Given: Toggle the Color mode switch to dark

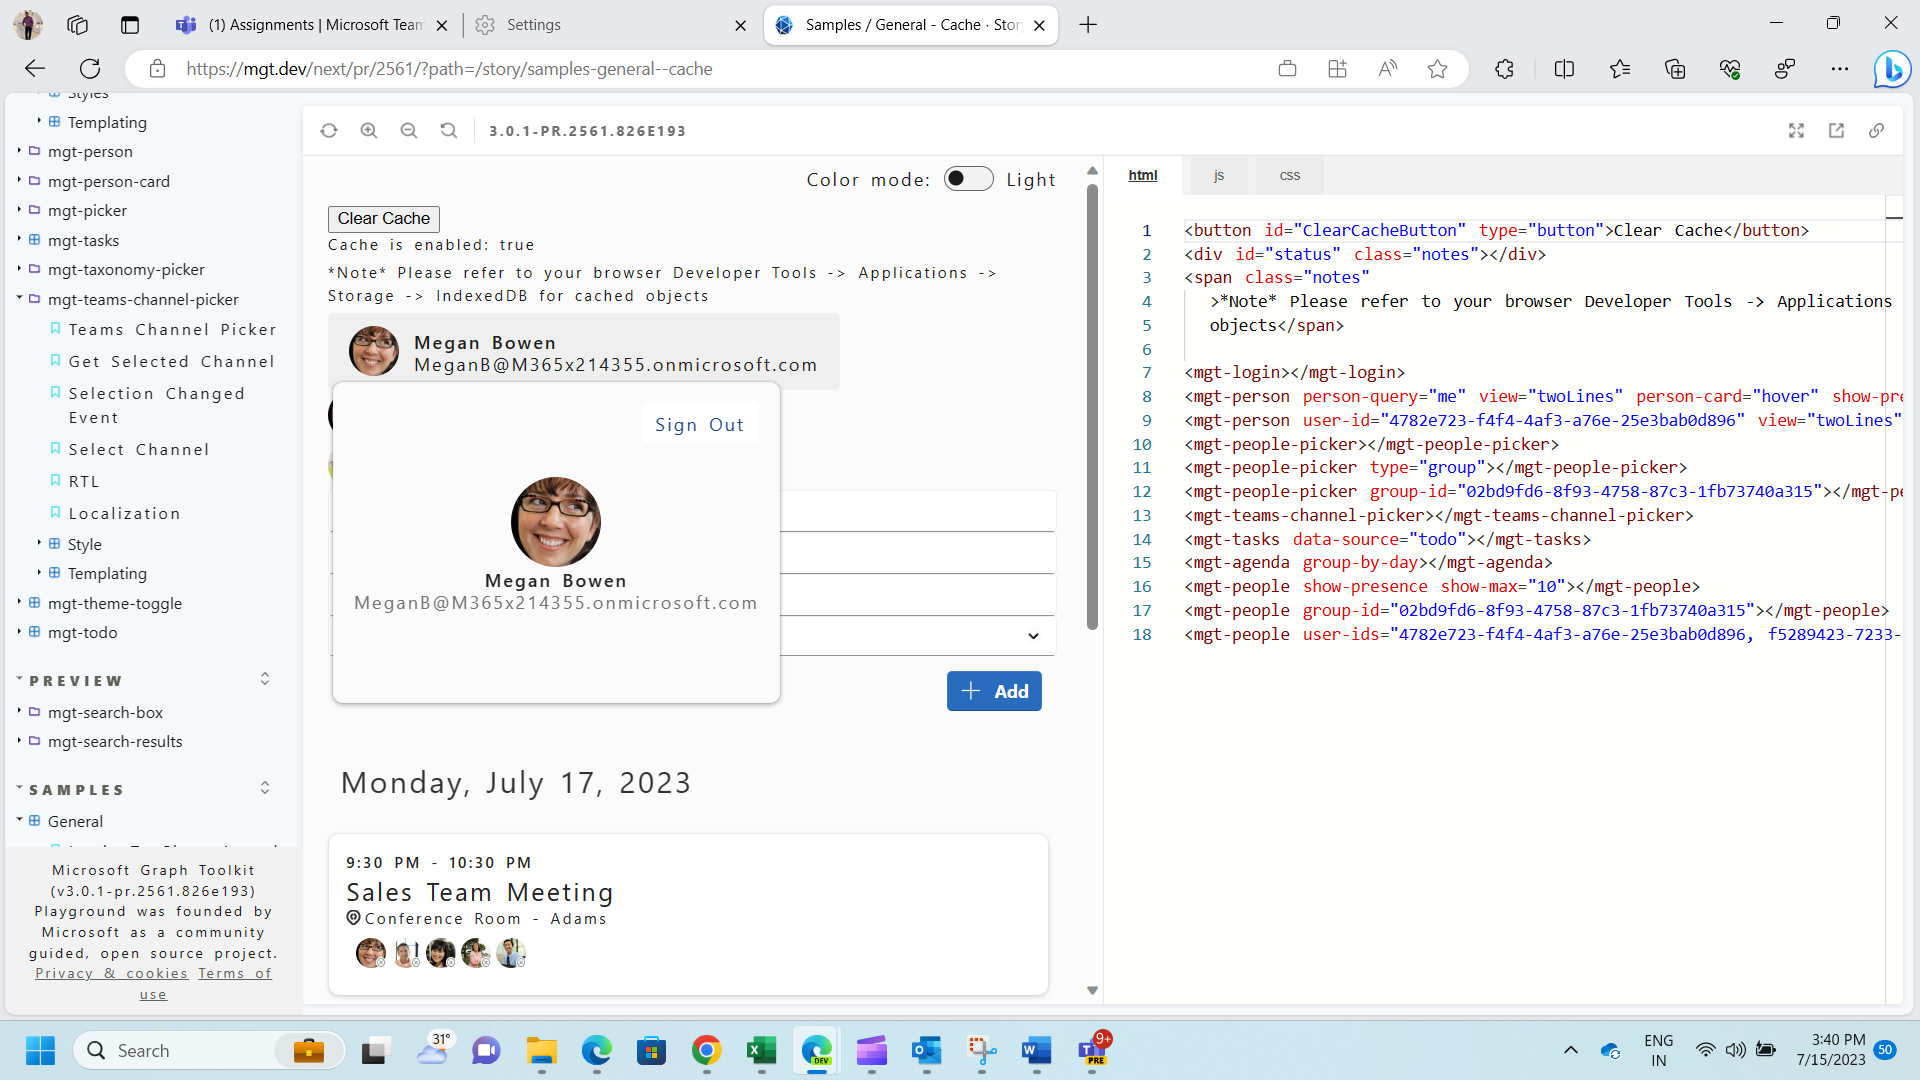Looking at the screenshot, I should 967,178.
